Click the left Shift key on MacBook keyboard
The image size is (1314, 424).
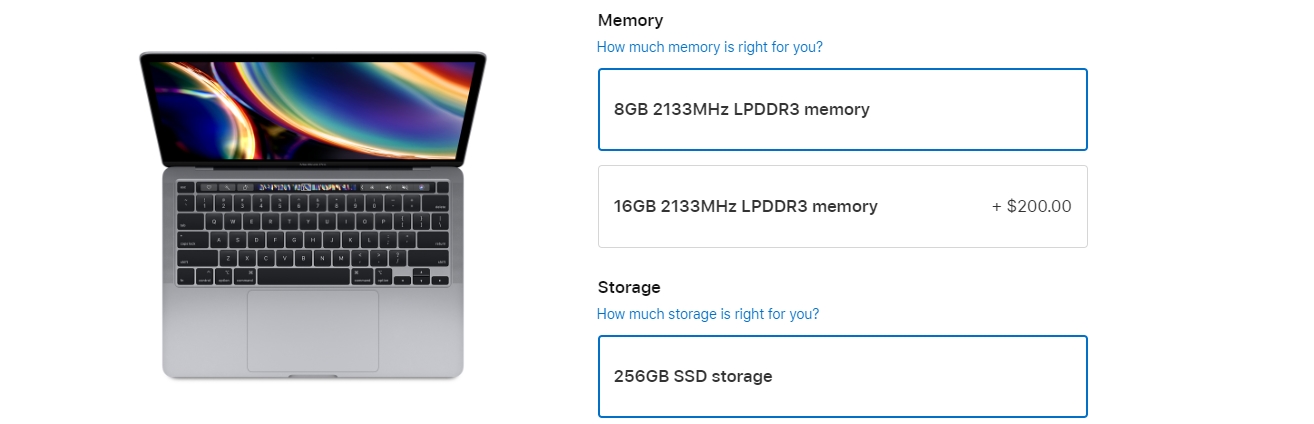click(x=197, y=258)
